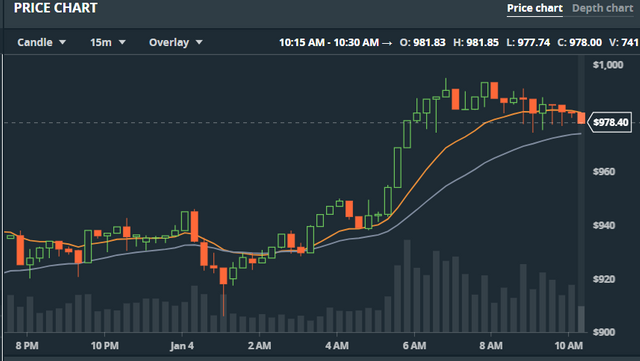Click the 4 AM time axis label
Screen dimensions: 640x361
tap(337, 346)
